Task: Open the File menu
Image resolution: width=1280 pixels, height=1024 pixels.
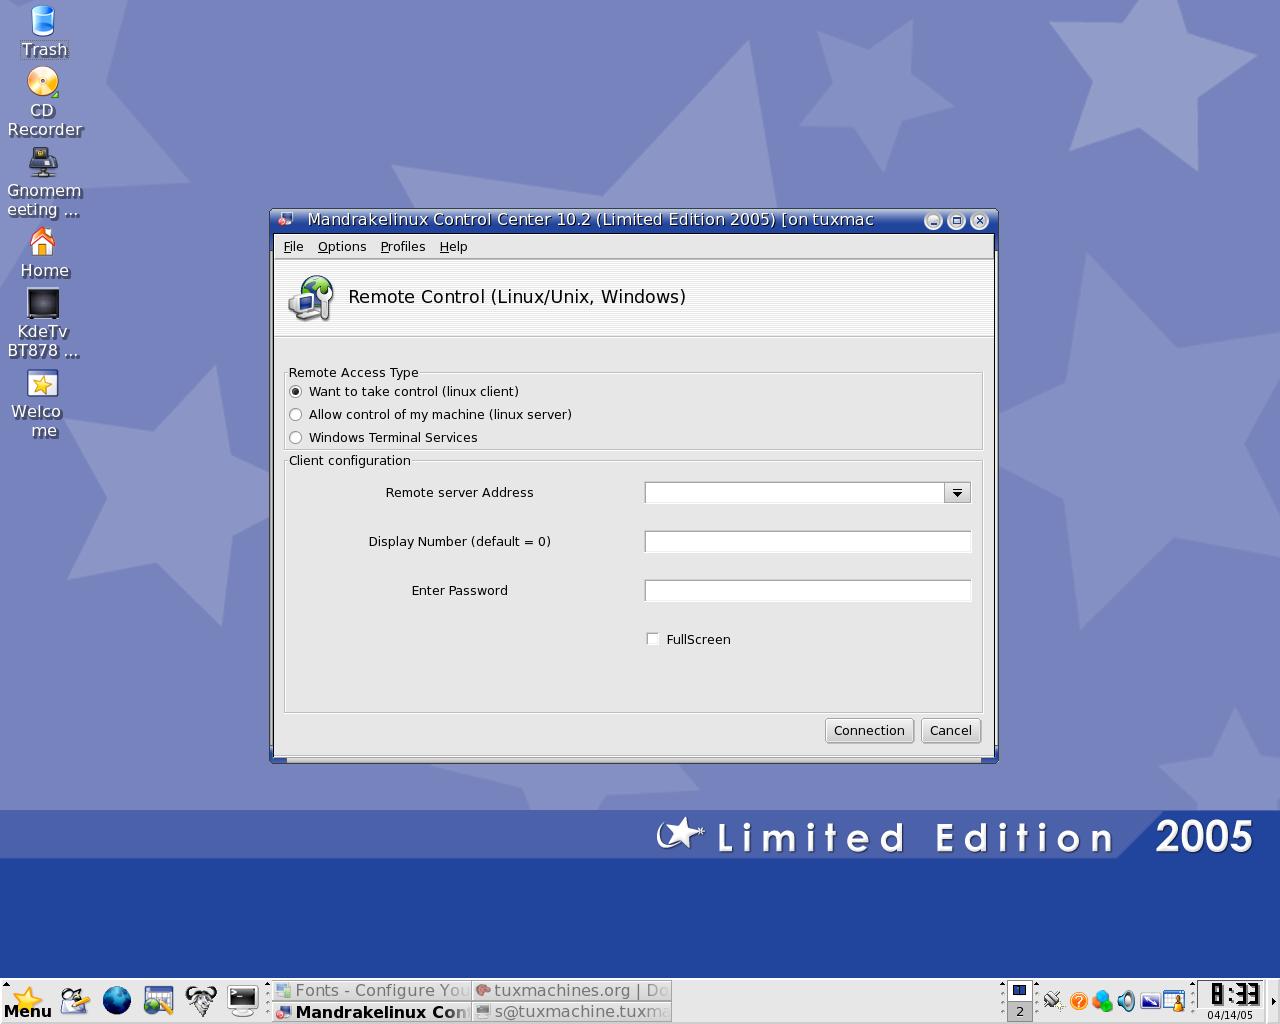Action: pyautogui.click(x=293, y=247)
